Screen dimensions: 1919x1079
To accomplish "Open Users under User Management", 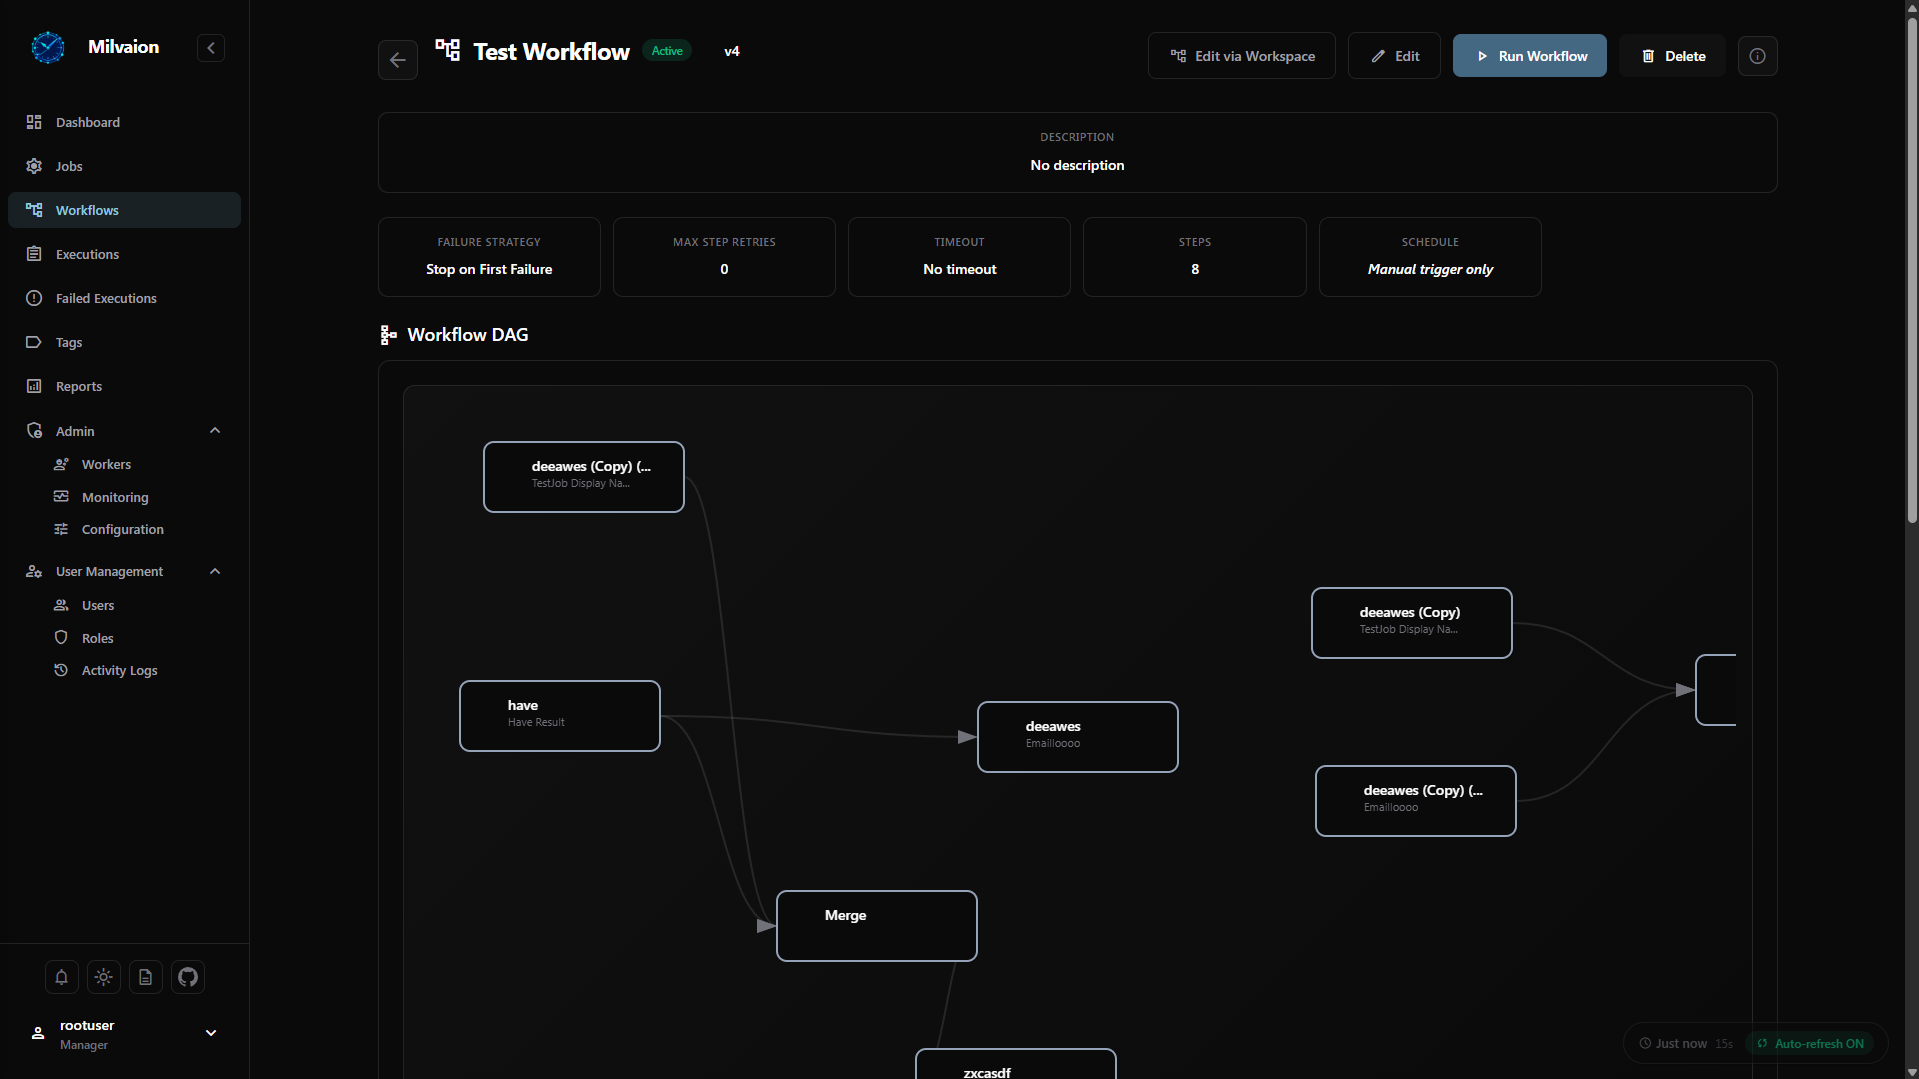I will point(98,605).
